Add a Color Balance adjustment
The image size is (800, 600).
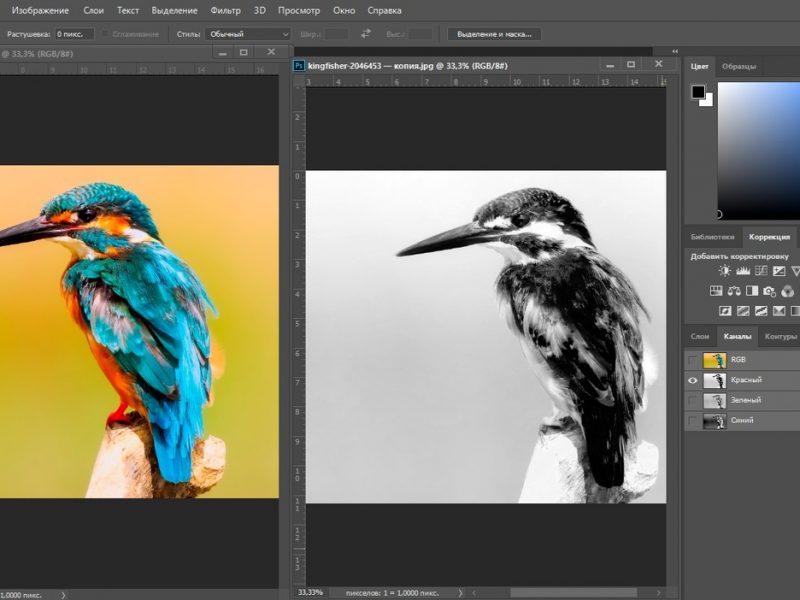point(733,291)
